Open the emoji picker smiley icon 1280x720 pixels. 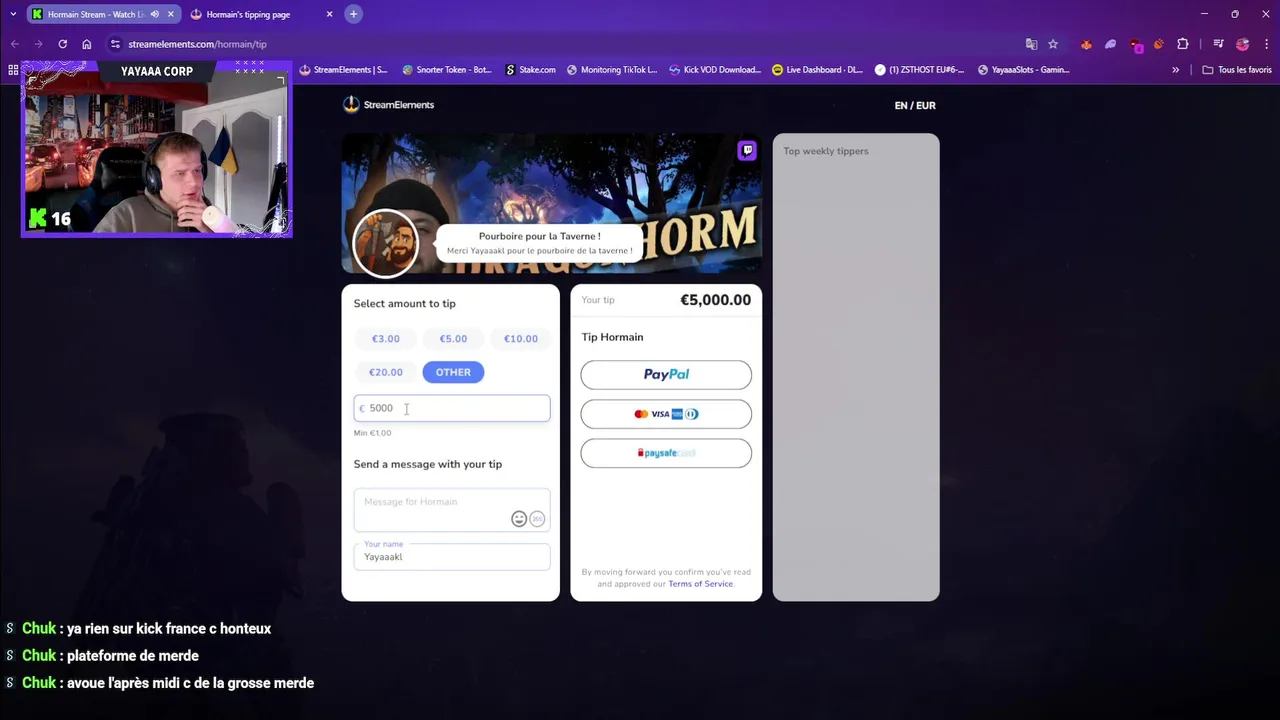coord(519,518)
